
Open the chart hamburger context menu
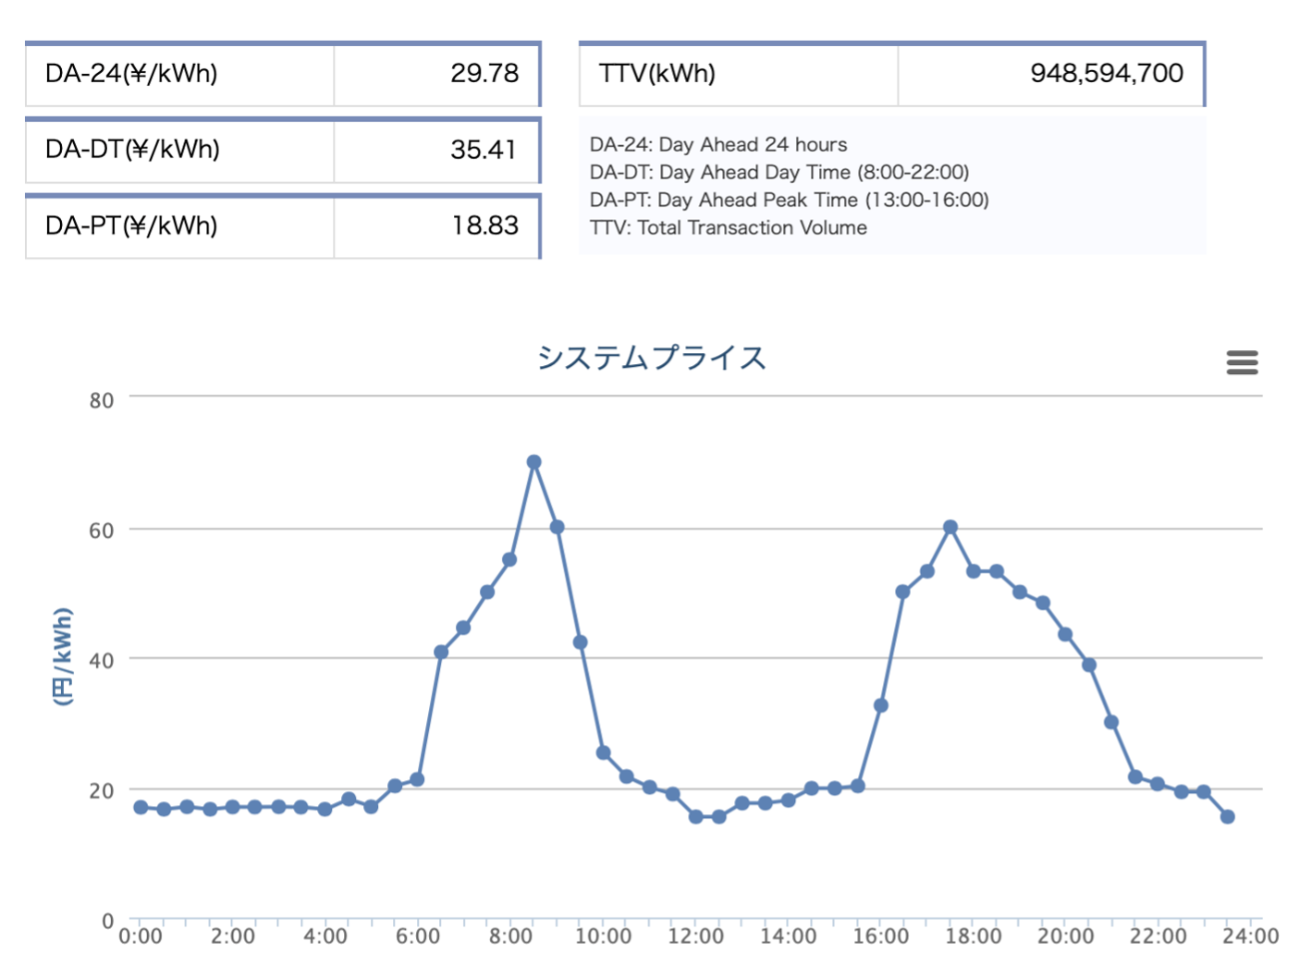pyautogui.click(x=1242, y=363)
